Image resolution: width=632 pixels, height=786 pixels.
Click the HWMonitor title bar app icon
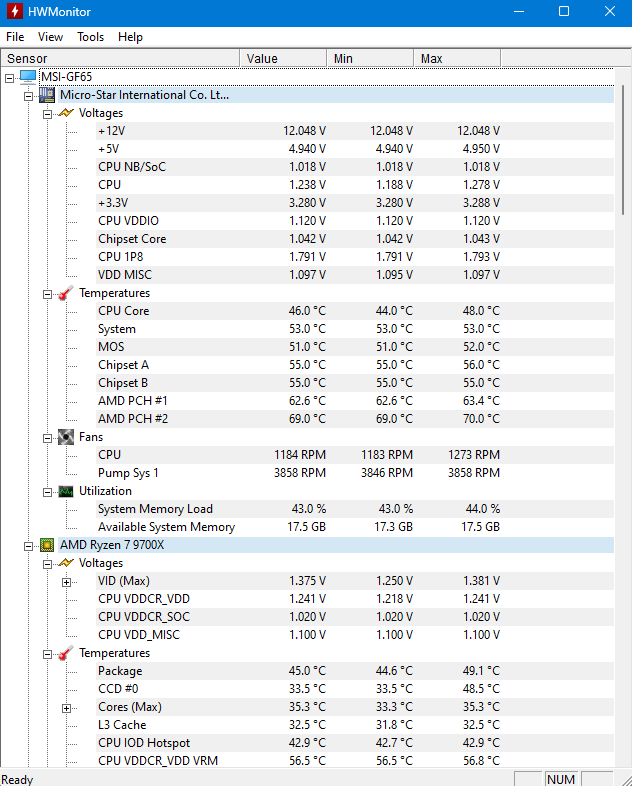pyautogui.click(x=15, y=12)
